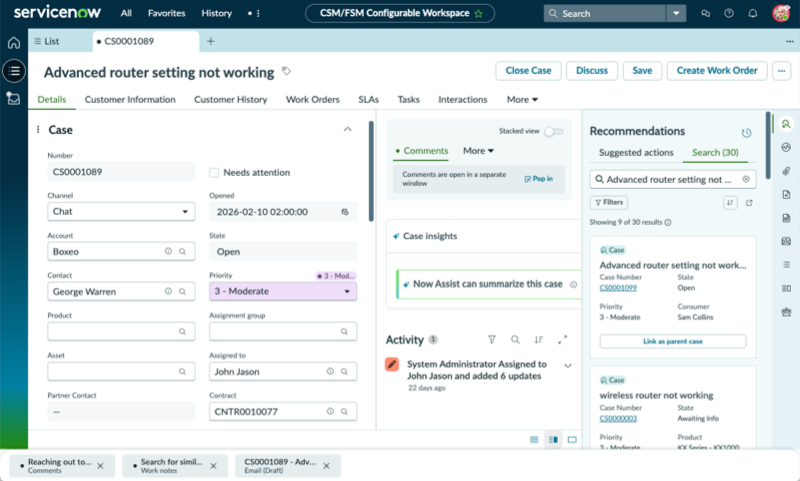
Task: Open the More dropdown next to Comments
Action: point(478,151)
